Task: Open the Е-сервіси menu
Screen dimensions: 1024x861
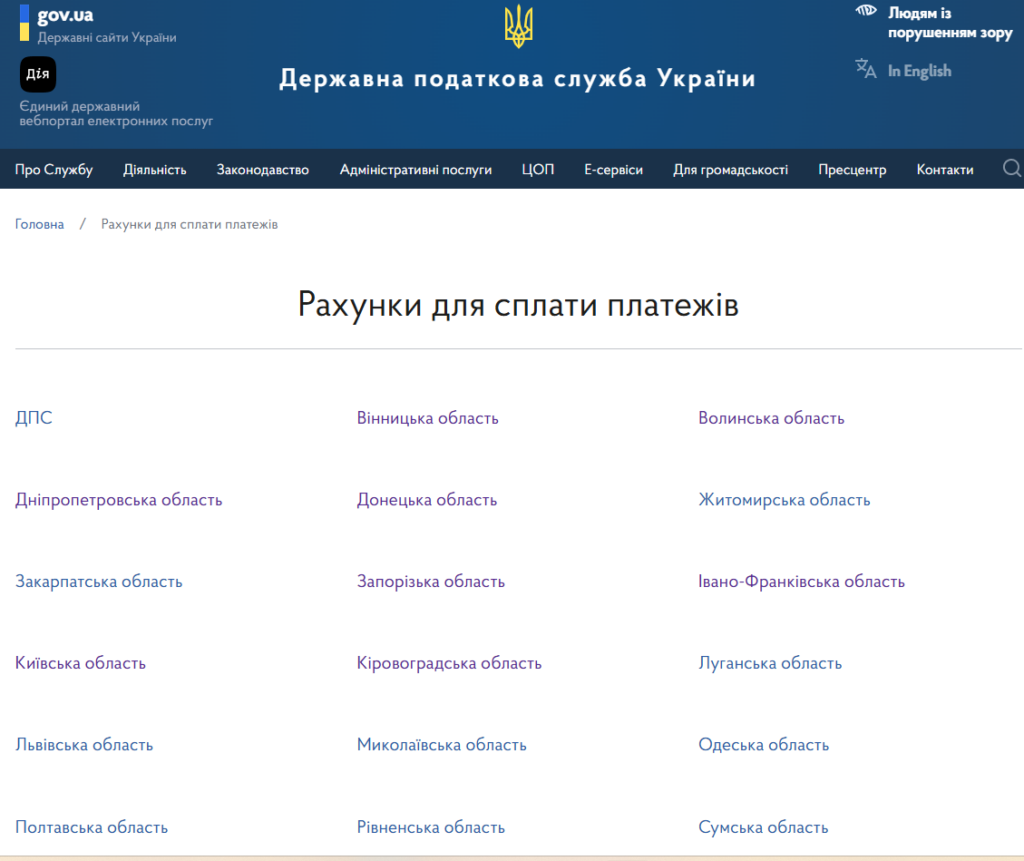Action: (x=613, y=170)
